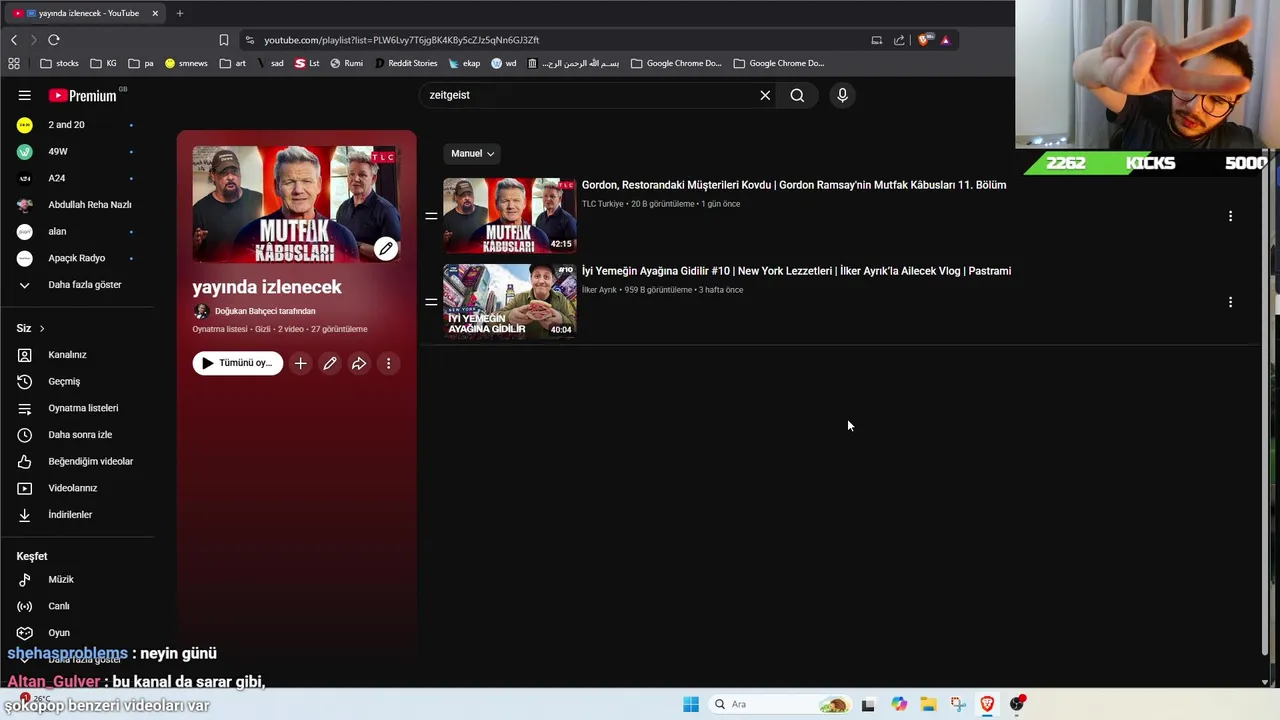Grab reorder handle of Gordon video

(431, 216)
